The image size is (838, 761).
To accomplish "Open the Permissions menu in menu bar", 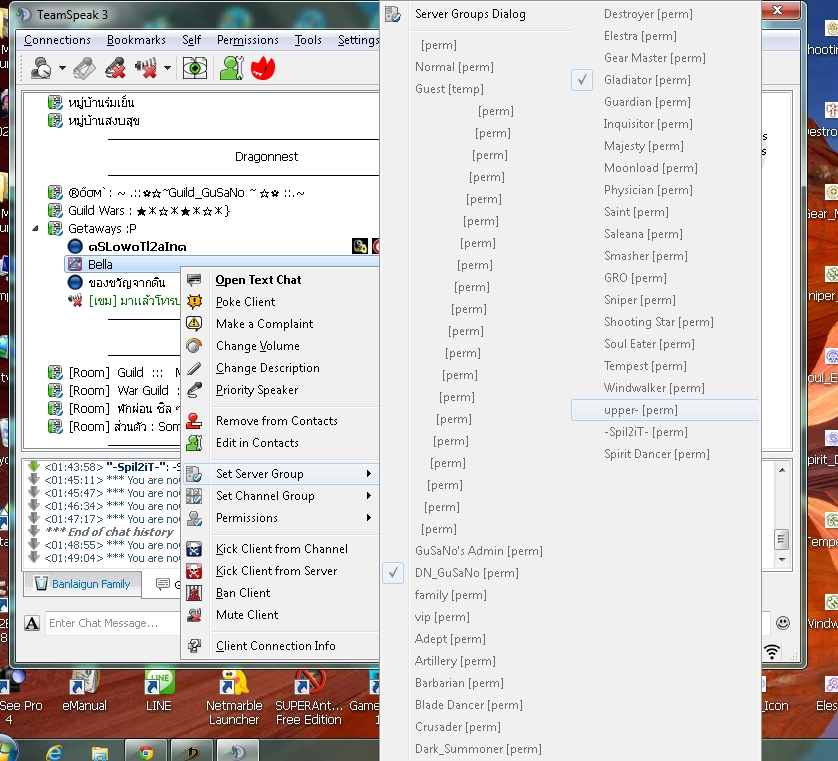I will (x=247, y=40).
